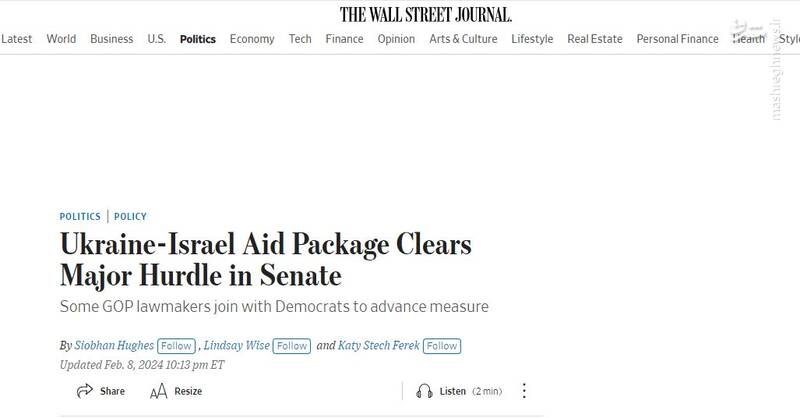Click the Share arrow icon

click(84, 391)
